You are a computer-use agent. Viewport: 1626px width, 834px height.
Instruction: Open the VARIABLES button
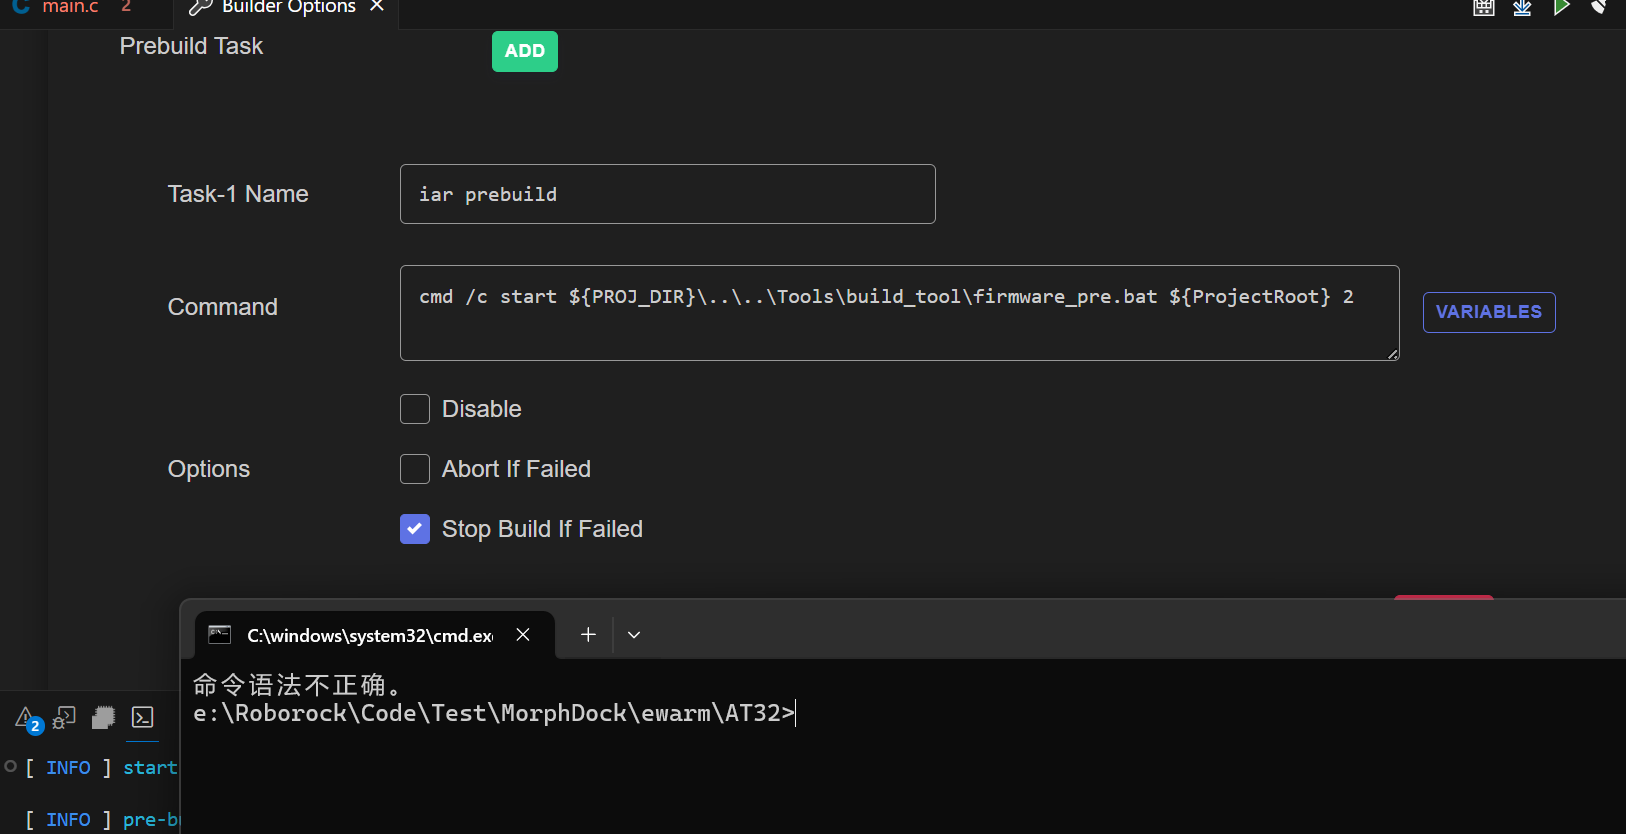pyautogui.click(x=1488, y=312)
